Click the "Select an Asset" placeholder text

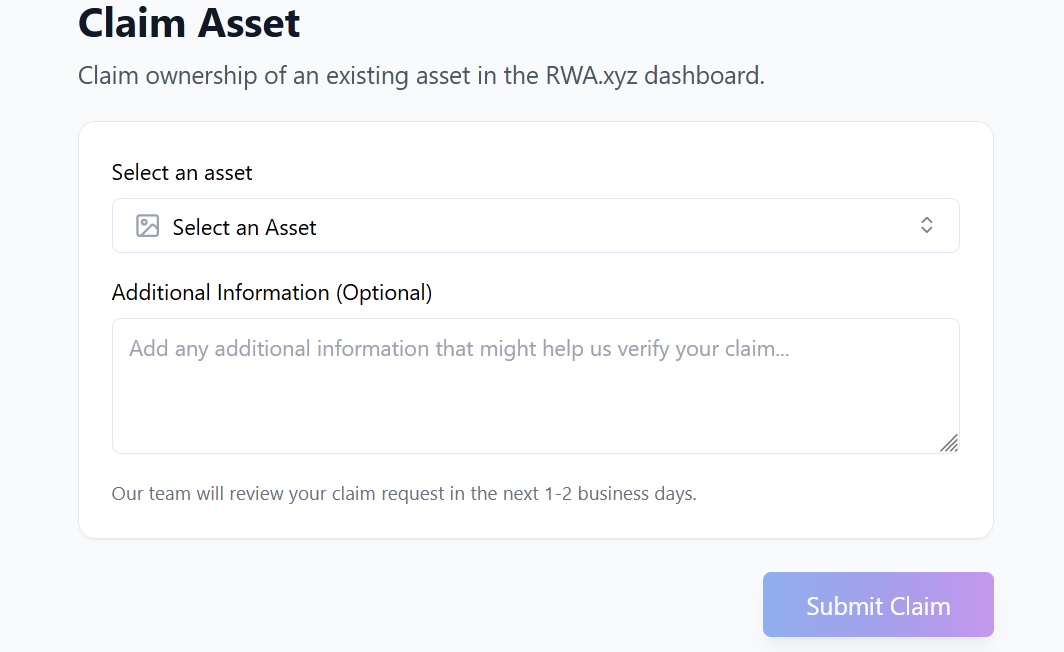(244, 228)
